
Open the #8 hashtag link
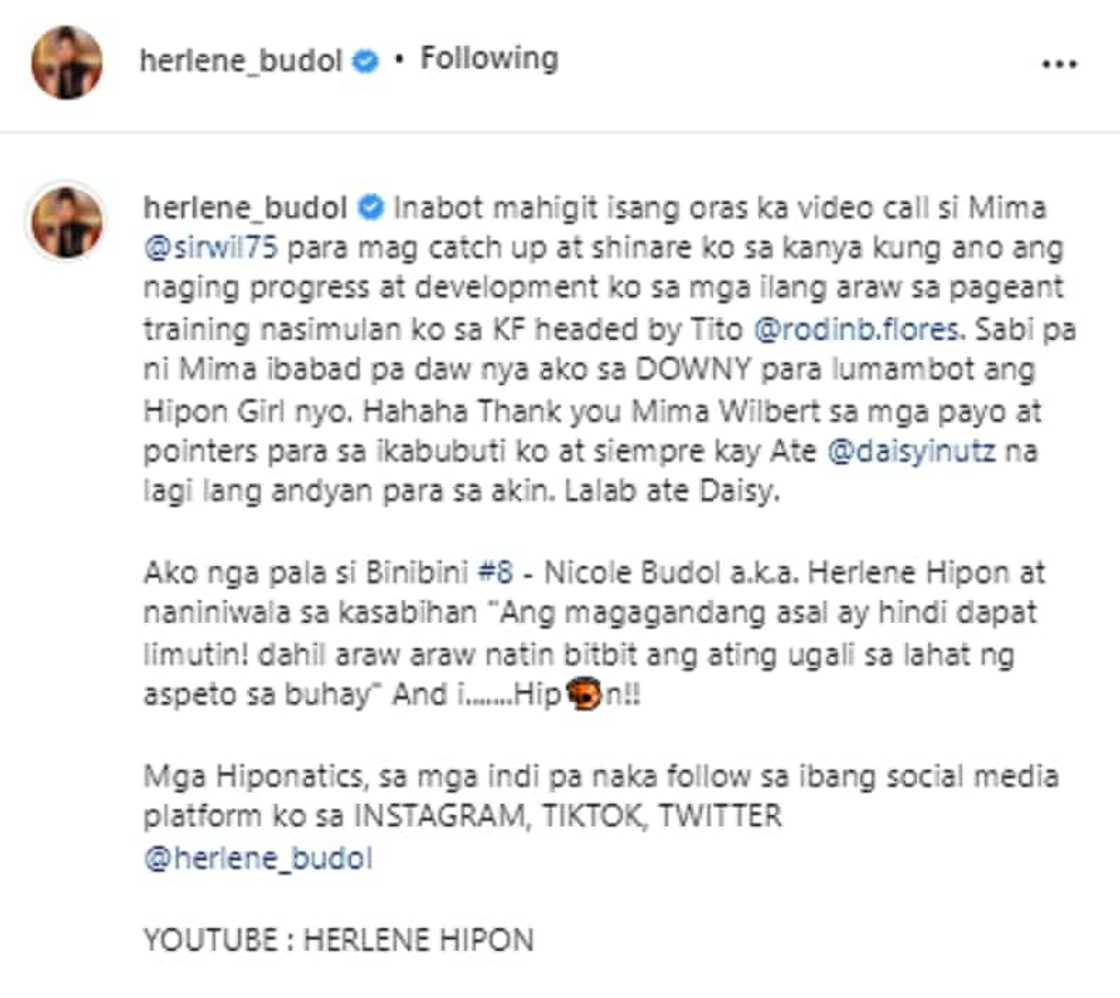[495, 573]
